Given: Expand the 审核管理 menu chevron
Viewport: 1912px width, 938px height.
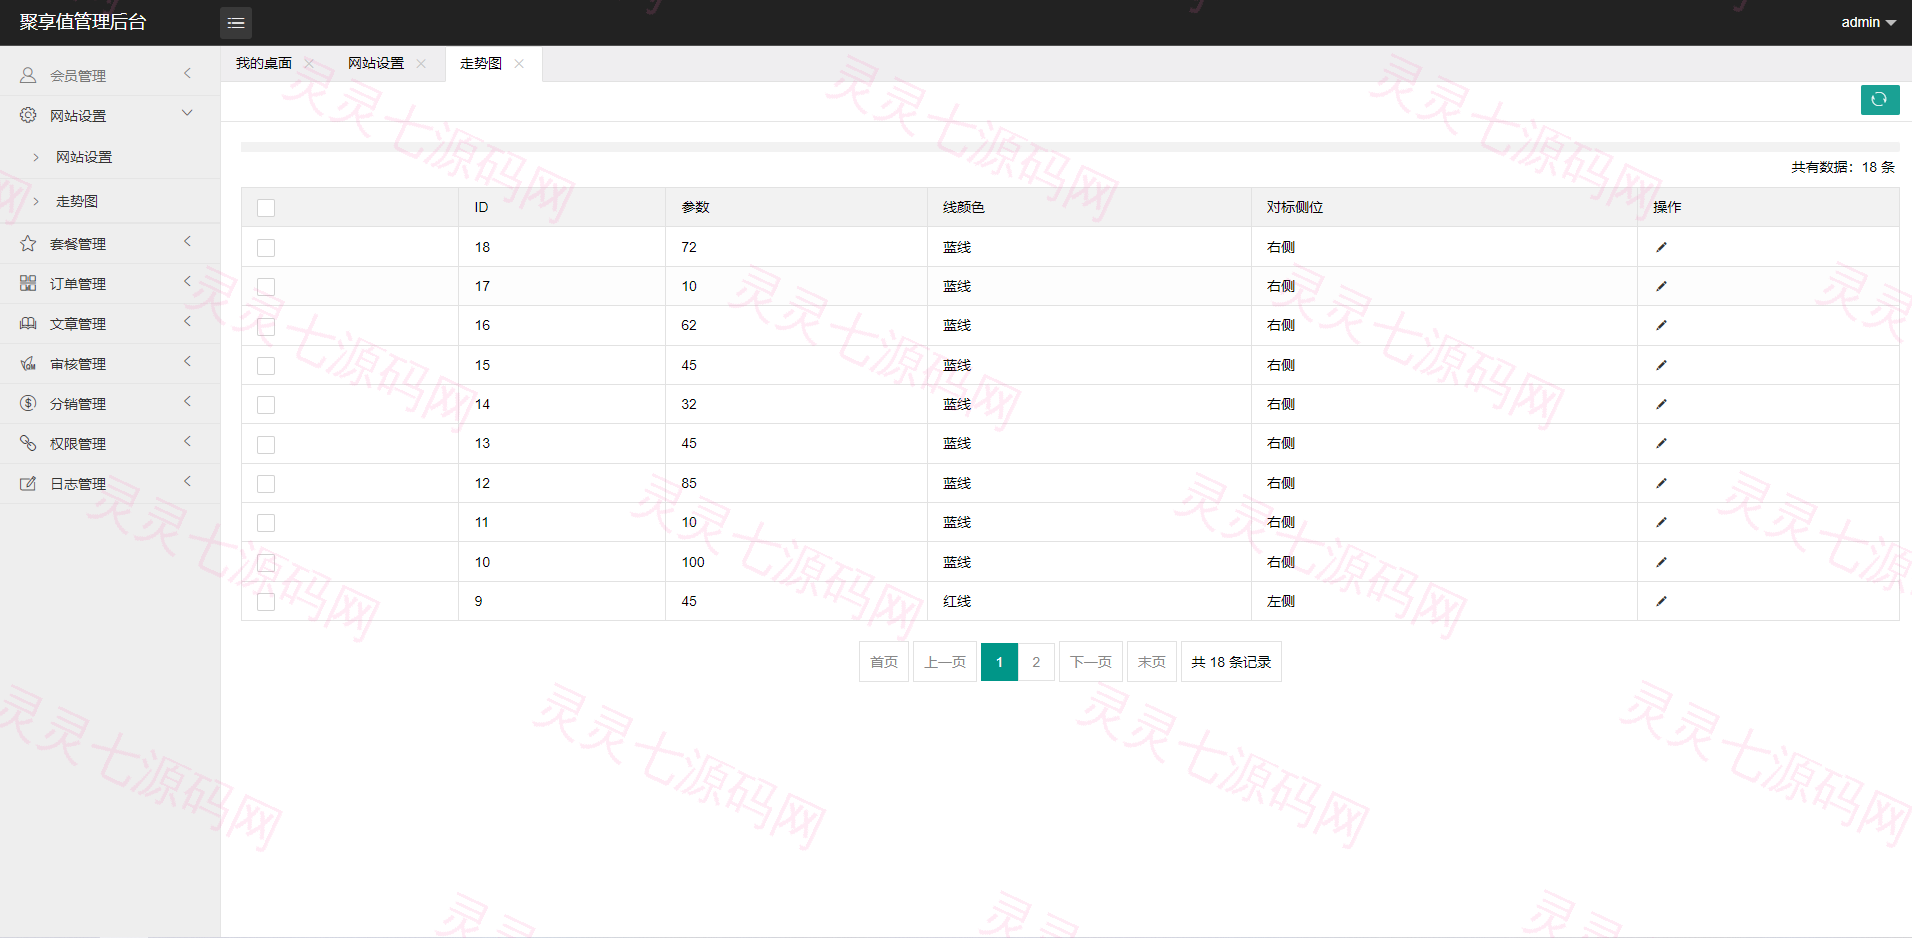Looking at the screenshot, I should click(187, 362).
